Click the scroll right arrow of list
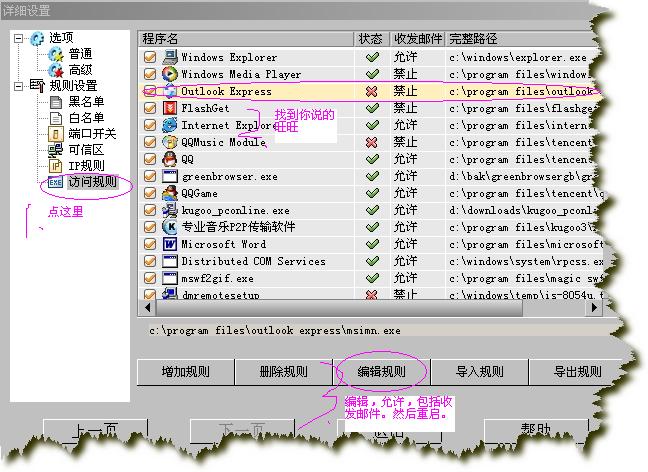This screenshot has height=472, width=648. pyautogui.click(x=594, y=308)
